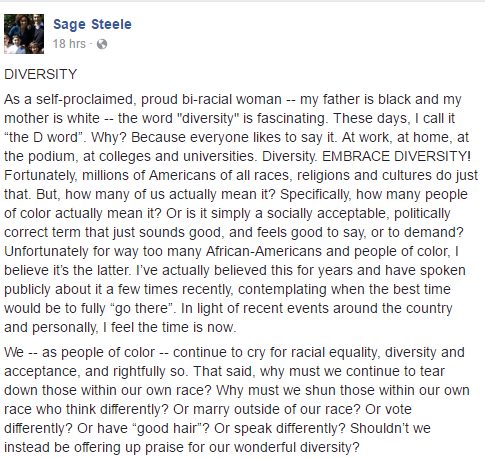Click the word "African-Americans"

(264, 251)
